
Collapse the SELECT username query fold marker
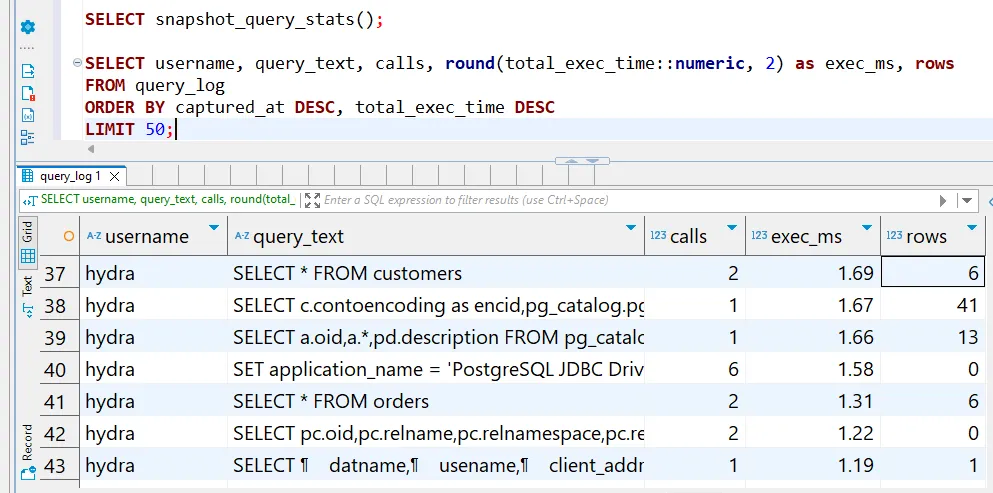click(x=77, y=63)
